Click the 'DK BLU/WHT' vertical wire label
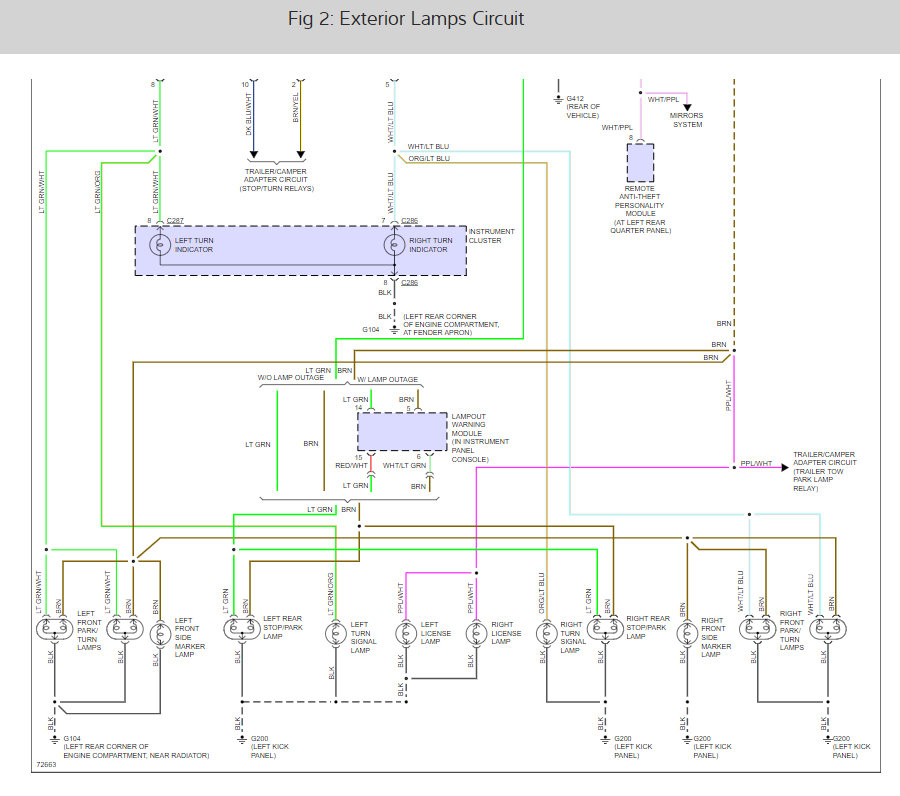Screen dimensions: 900x796 coord(249,115)
